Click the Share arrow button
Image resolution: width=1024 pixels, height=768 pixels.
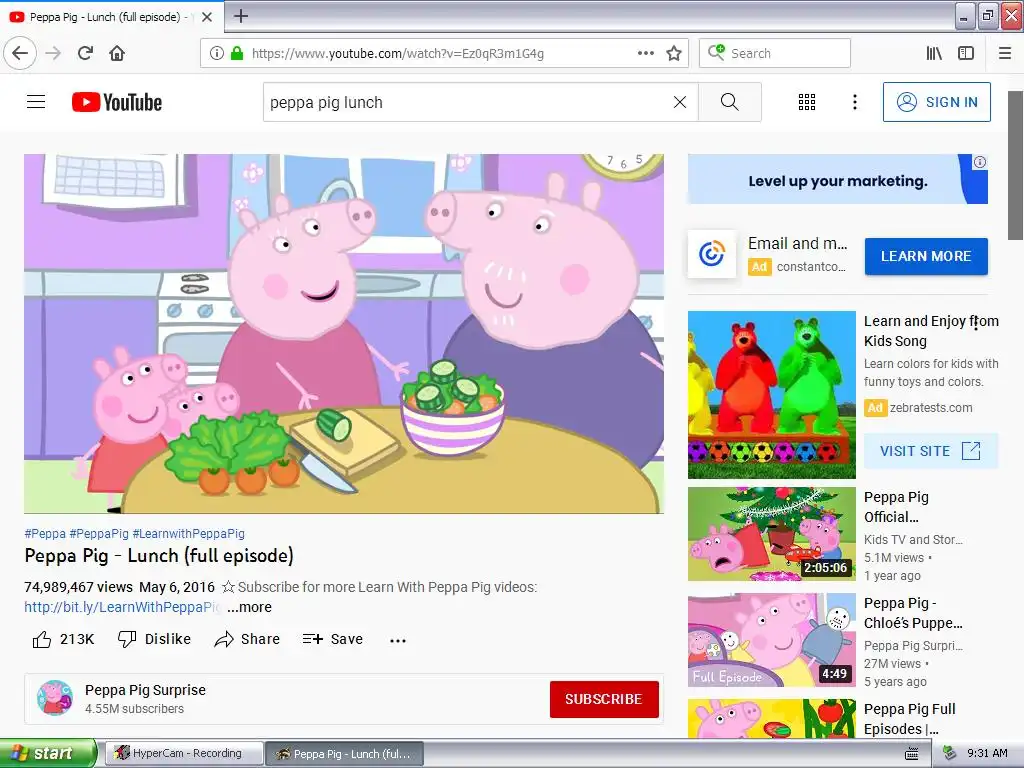tap(248, 639)
